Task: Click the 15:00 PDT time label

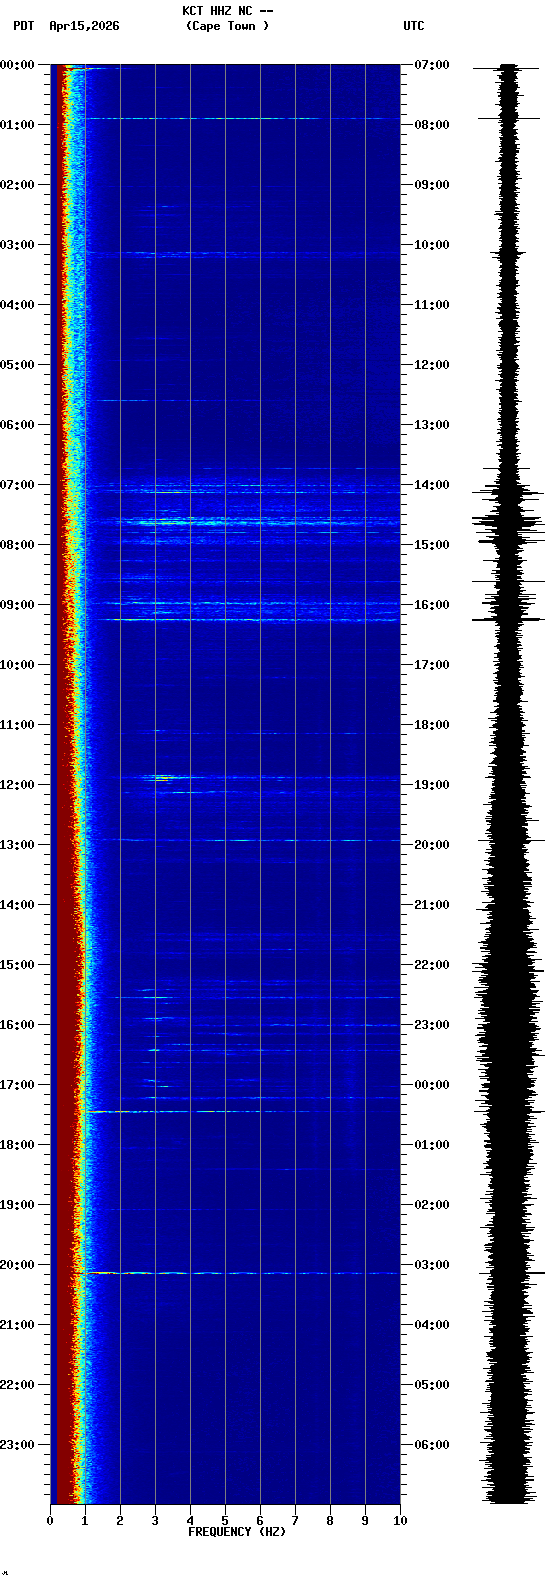Action: (x=17, y=965)
